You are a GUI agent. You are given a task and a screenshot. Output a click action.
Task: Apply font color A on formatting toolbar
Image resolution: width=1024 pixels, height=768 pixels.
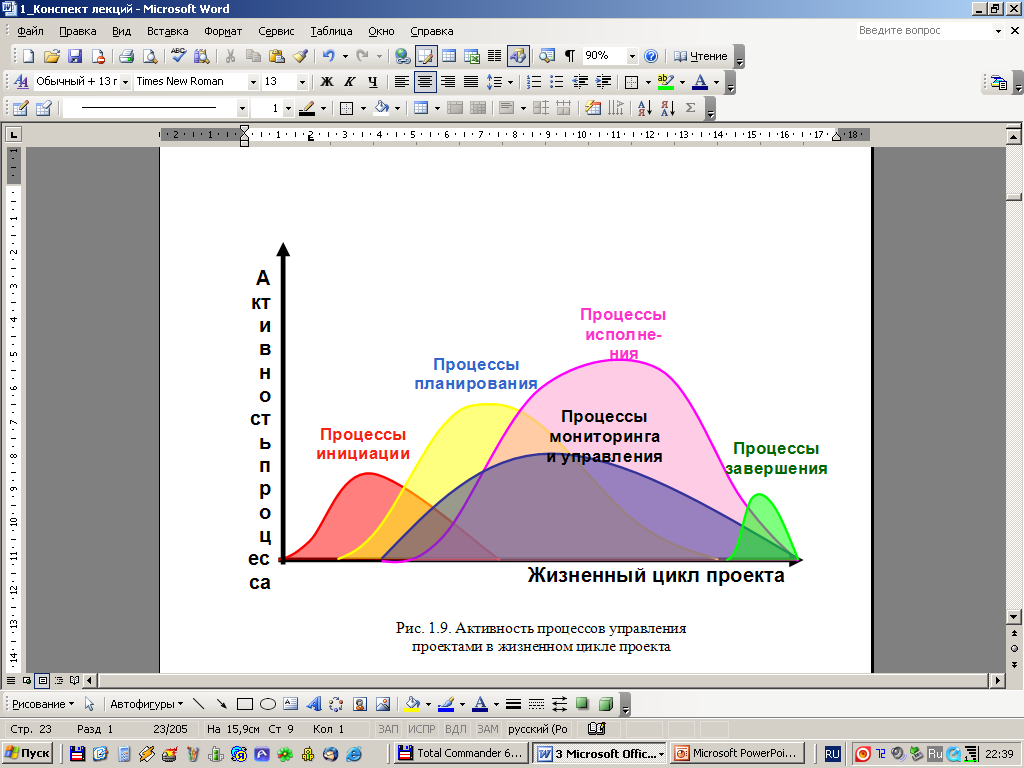pos(699,82)
